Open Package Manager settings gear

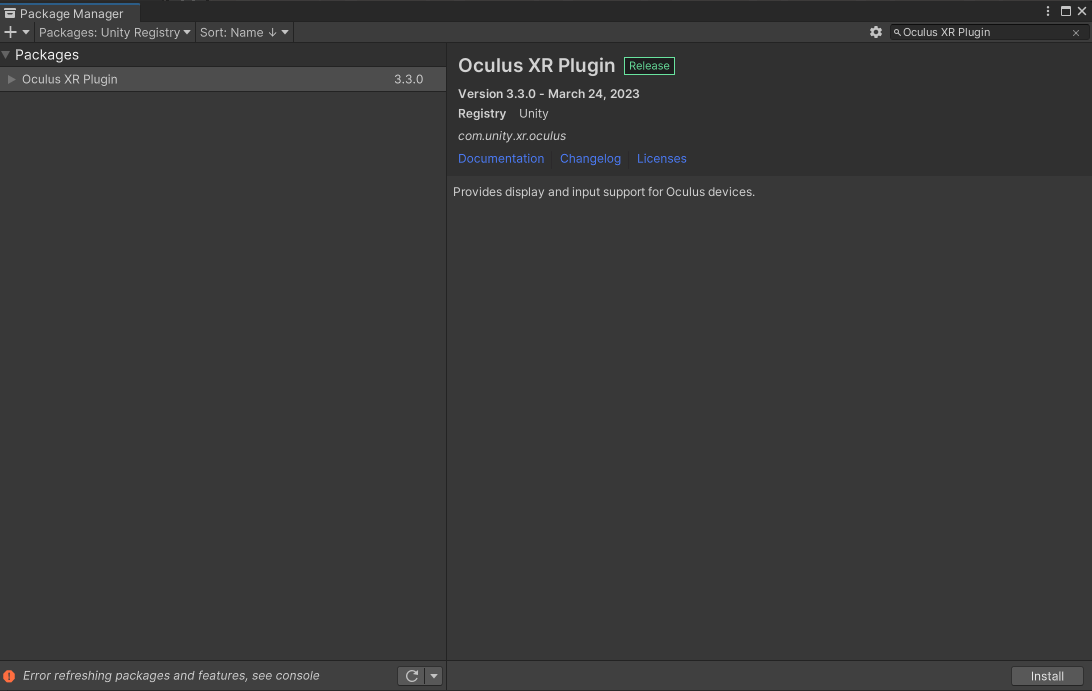(x=875, y=32)
